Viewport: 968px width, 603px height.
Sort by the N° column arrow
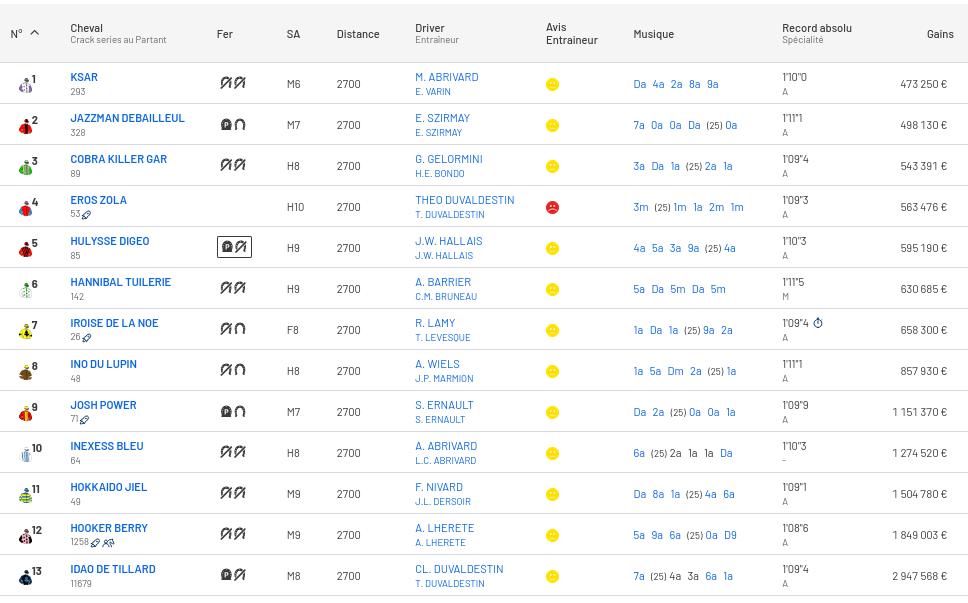tap(34, 34)
